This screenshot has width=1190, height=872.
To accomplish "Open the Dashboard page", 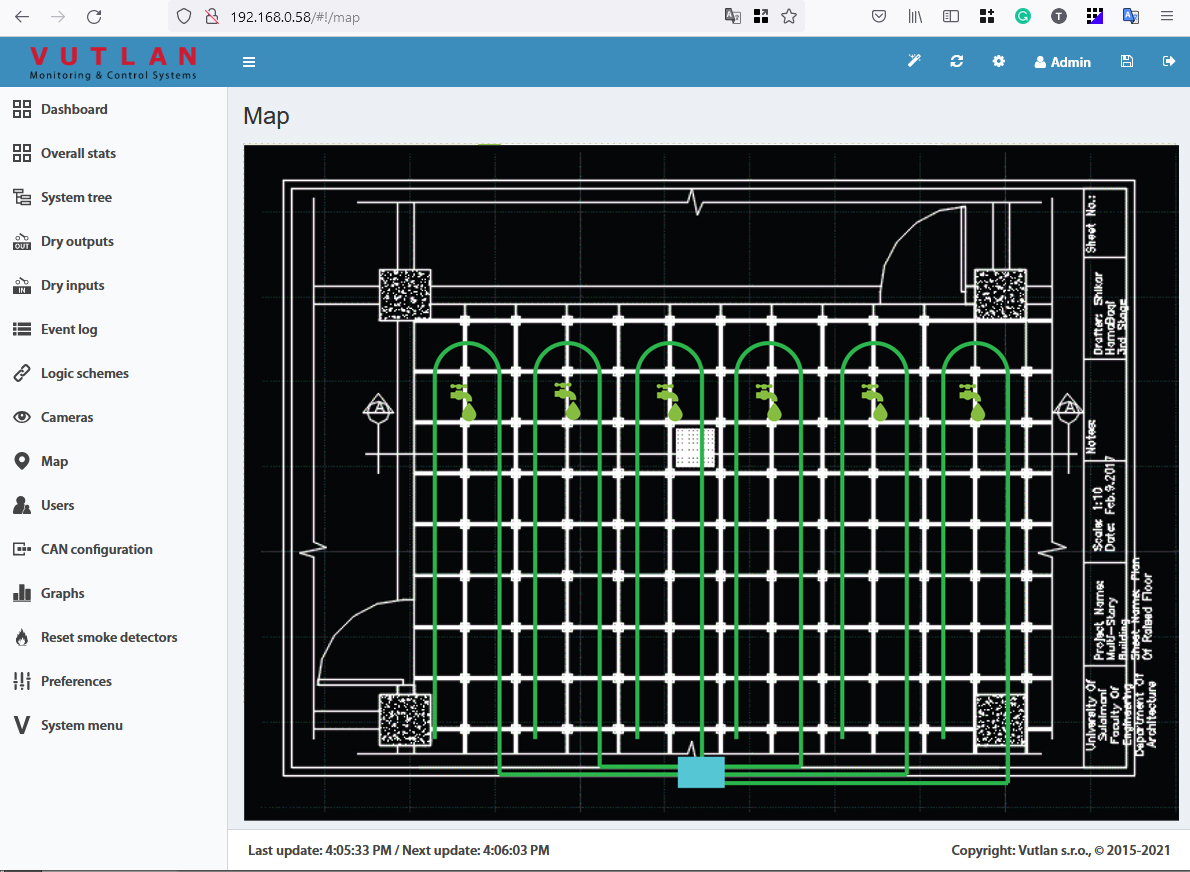I will (x=74, y=109).
